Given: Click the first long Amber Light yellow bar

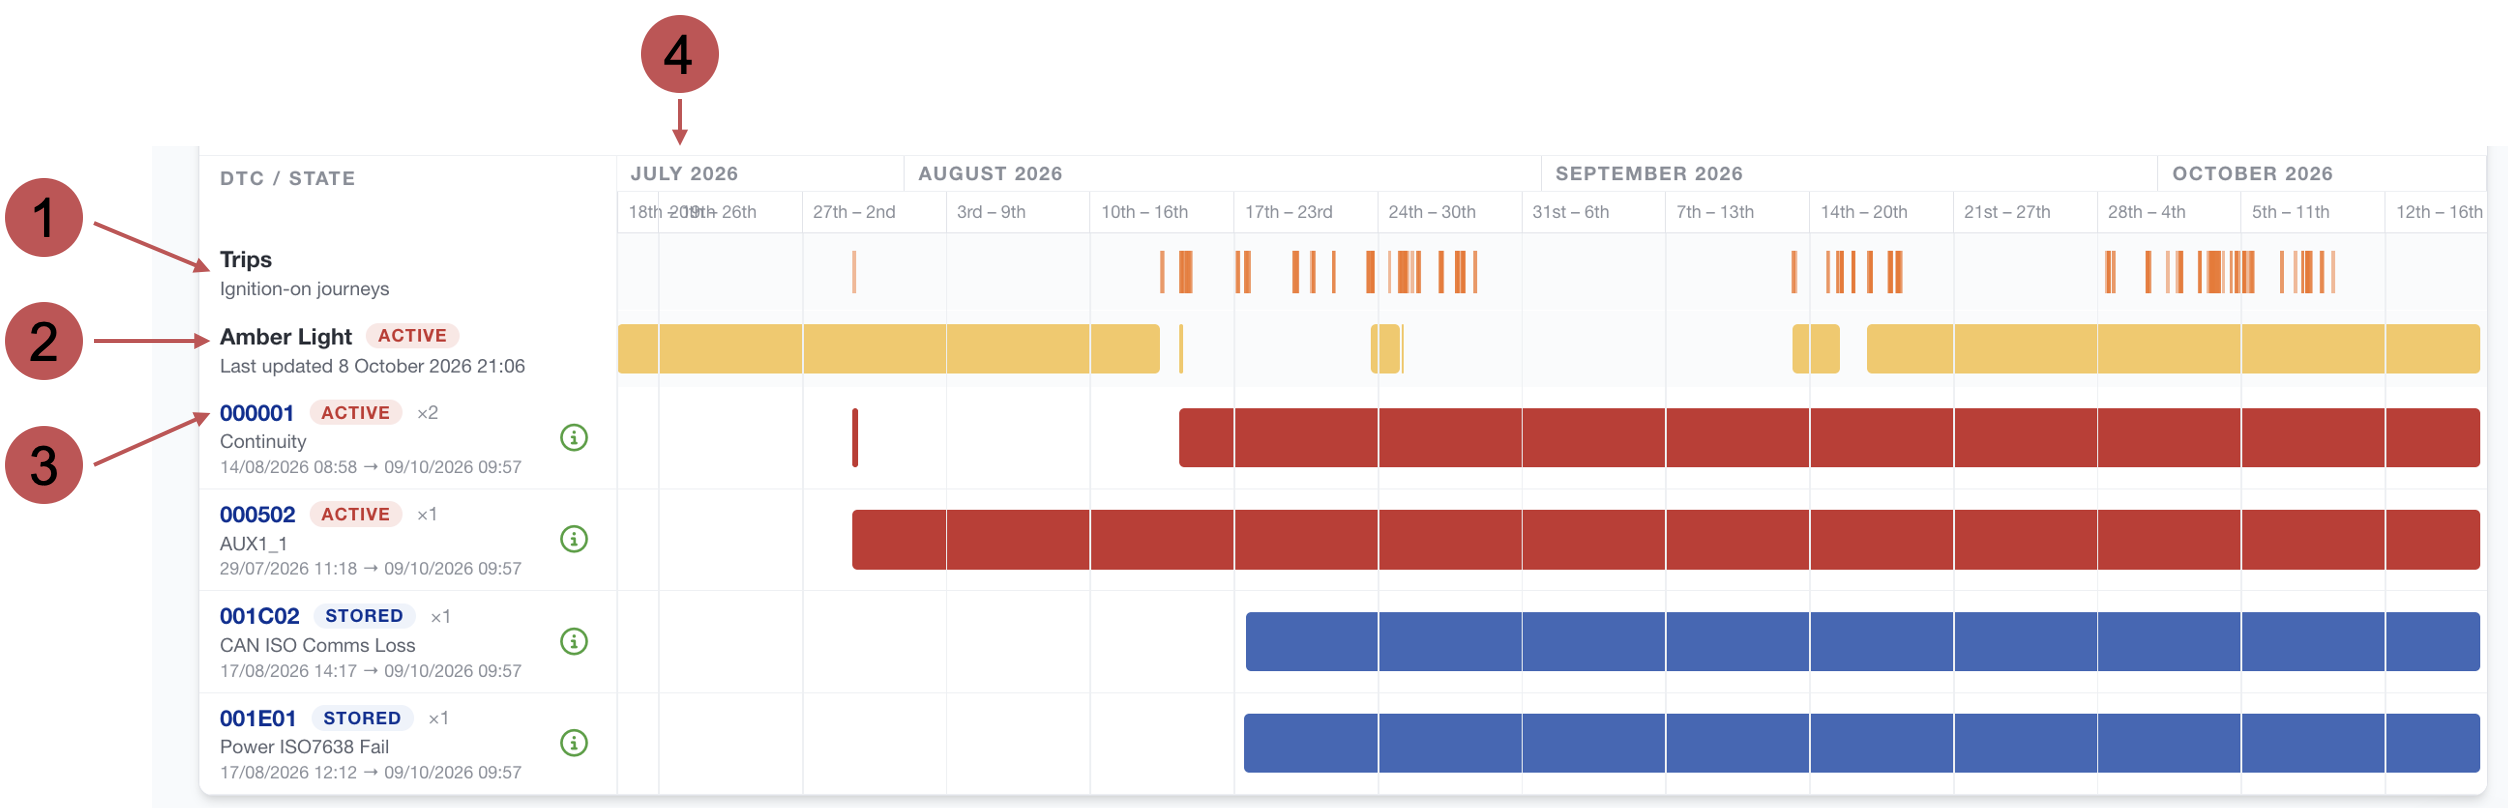Looking at the screenshot, I should (x=889, y=349).
